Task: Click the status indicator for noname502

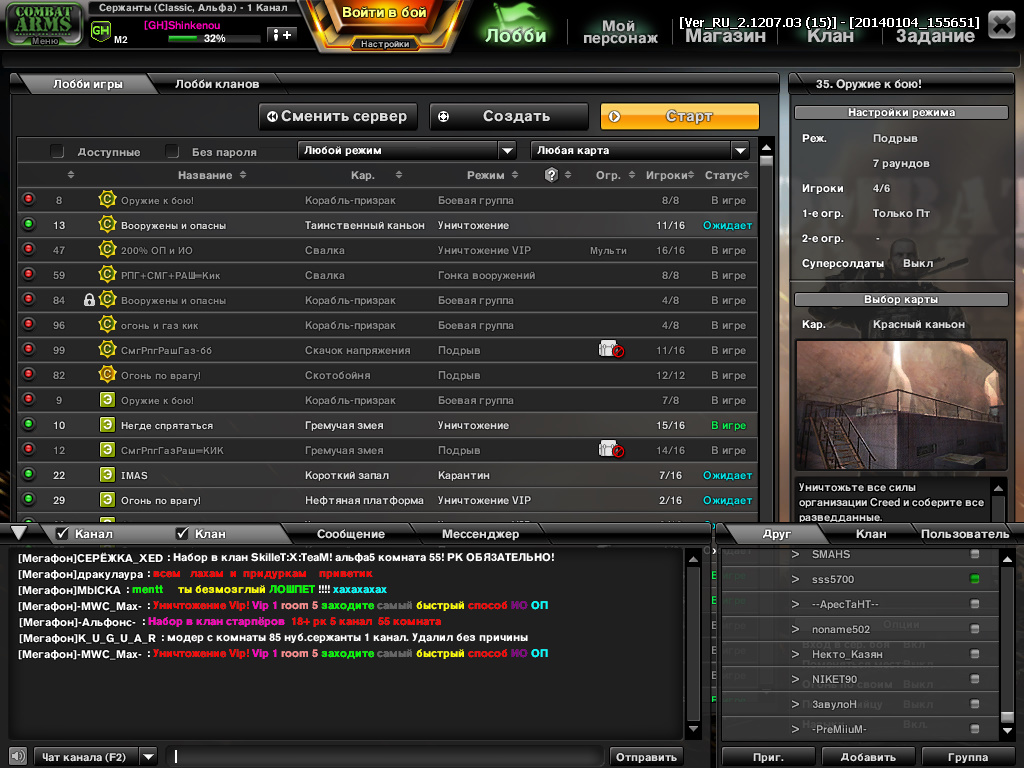Action: pyautogui.click(x=974, y=629)
